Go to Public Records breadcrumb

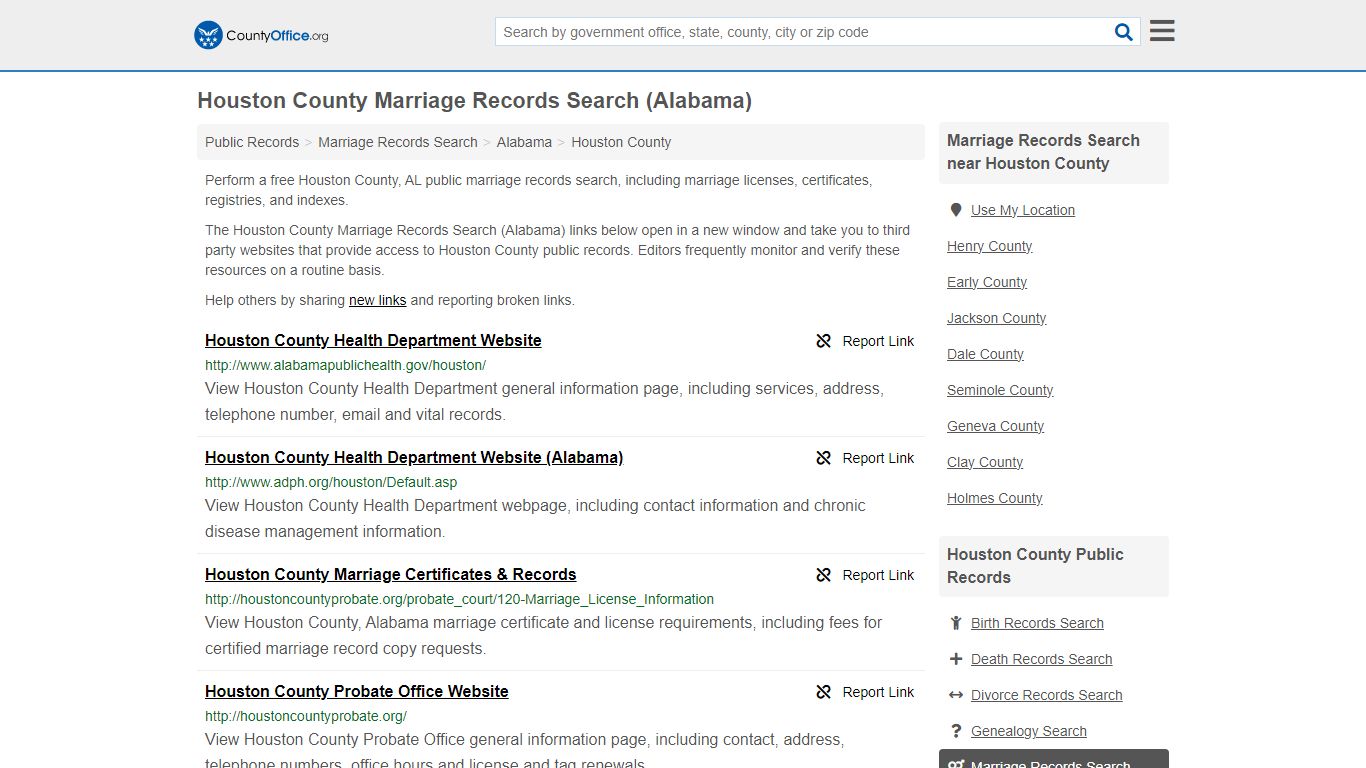click(252, 142)
